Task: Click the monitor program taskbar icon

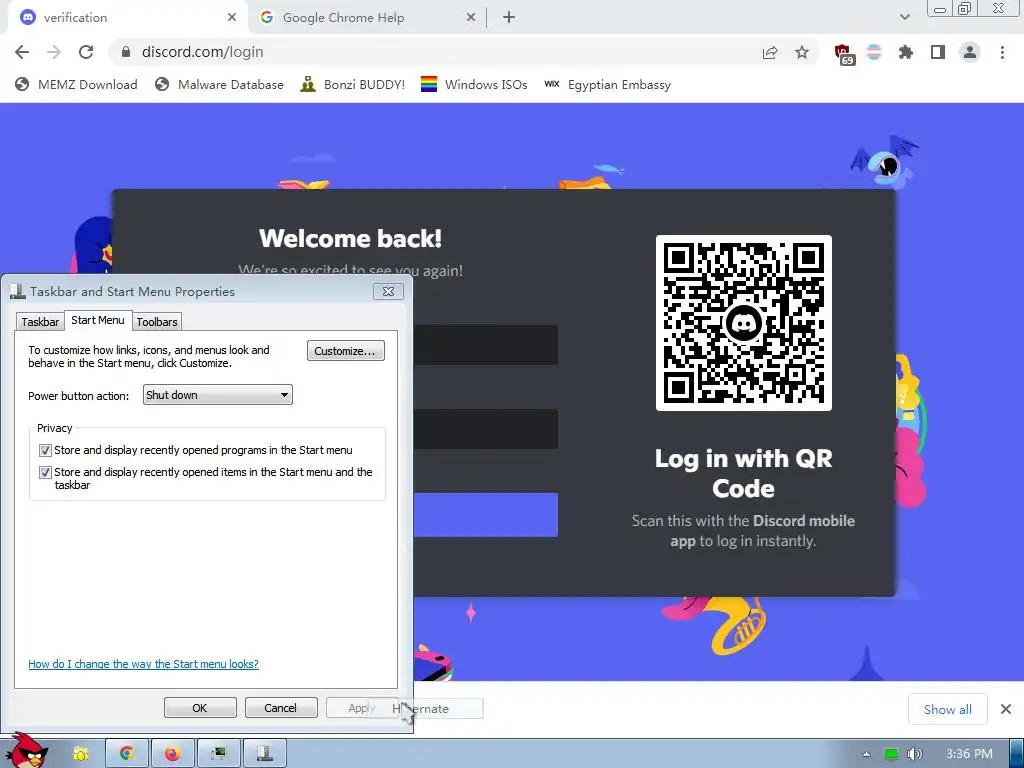Action: pos(219,754)
